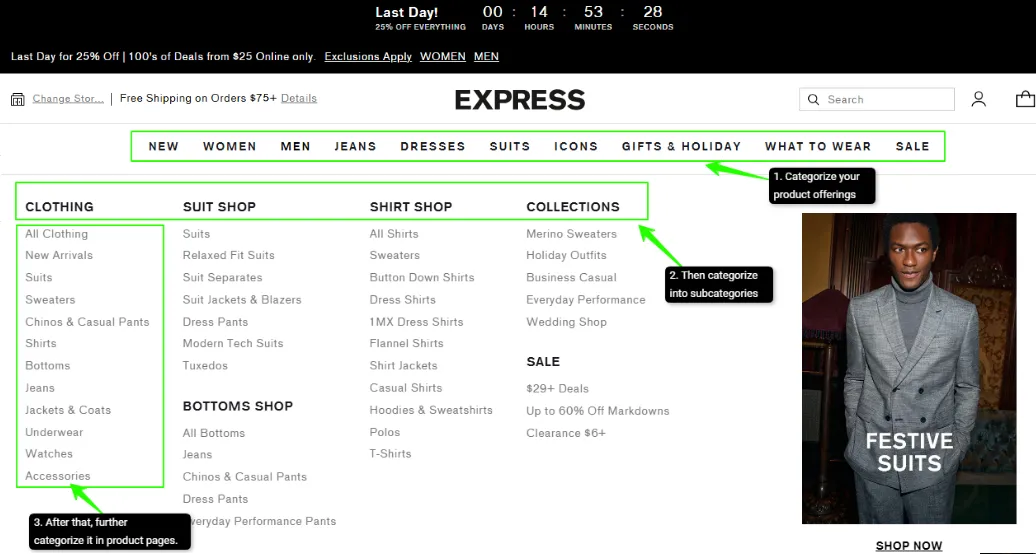Click the search magnifier icon
This screenshot has height=554, width=1036.
click(813, 99)
